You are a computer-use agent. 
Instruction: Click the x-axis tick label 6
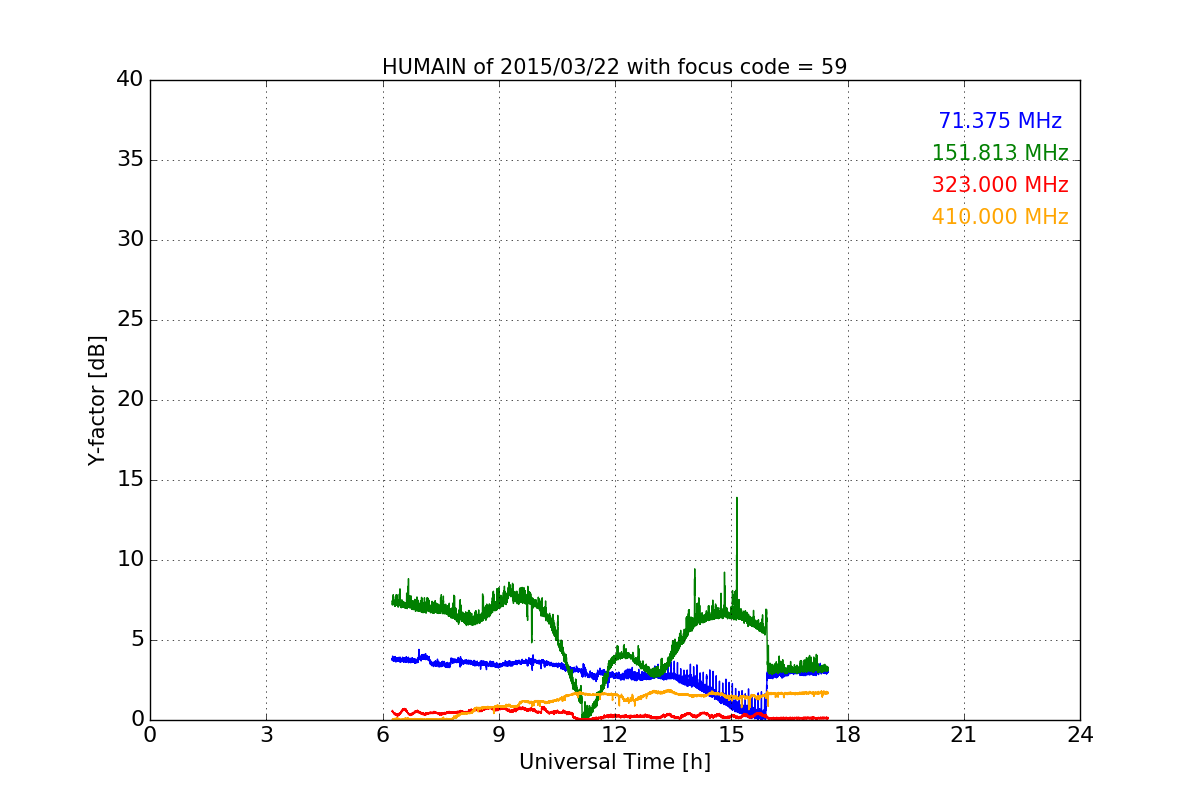383,735
